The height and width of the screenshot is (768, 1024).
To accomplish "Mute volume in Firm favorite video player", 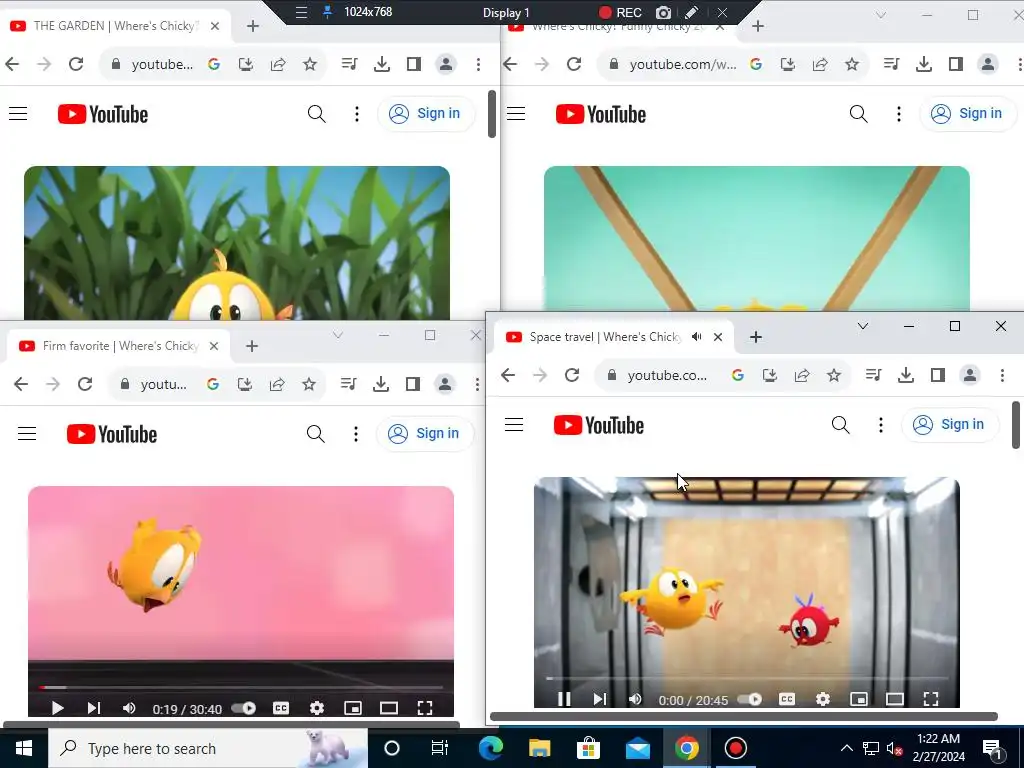I will [129, 708].
